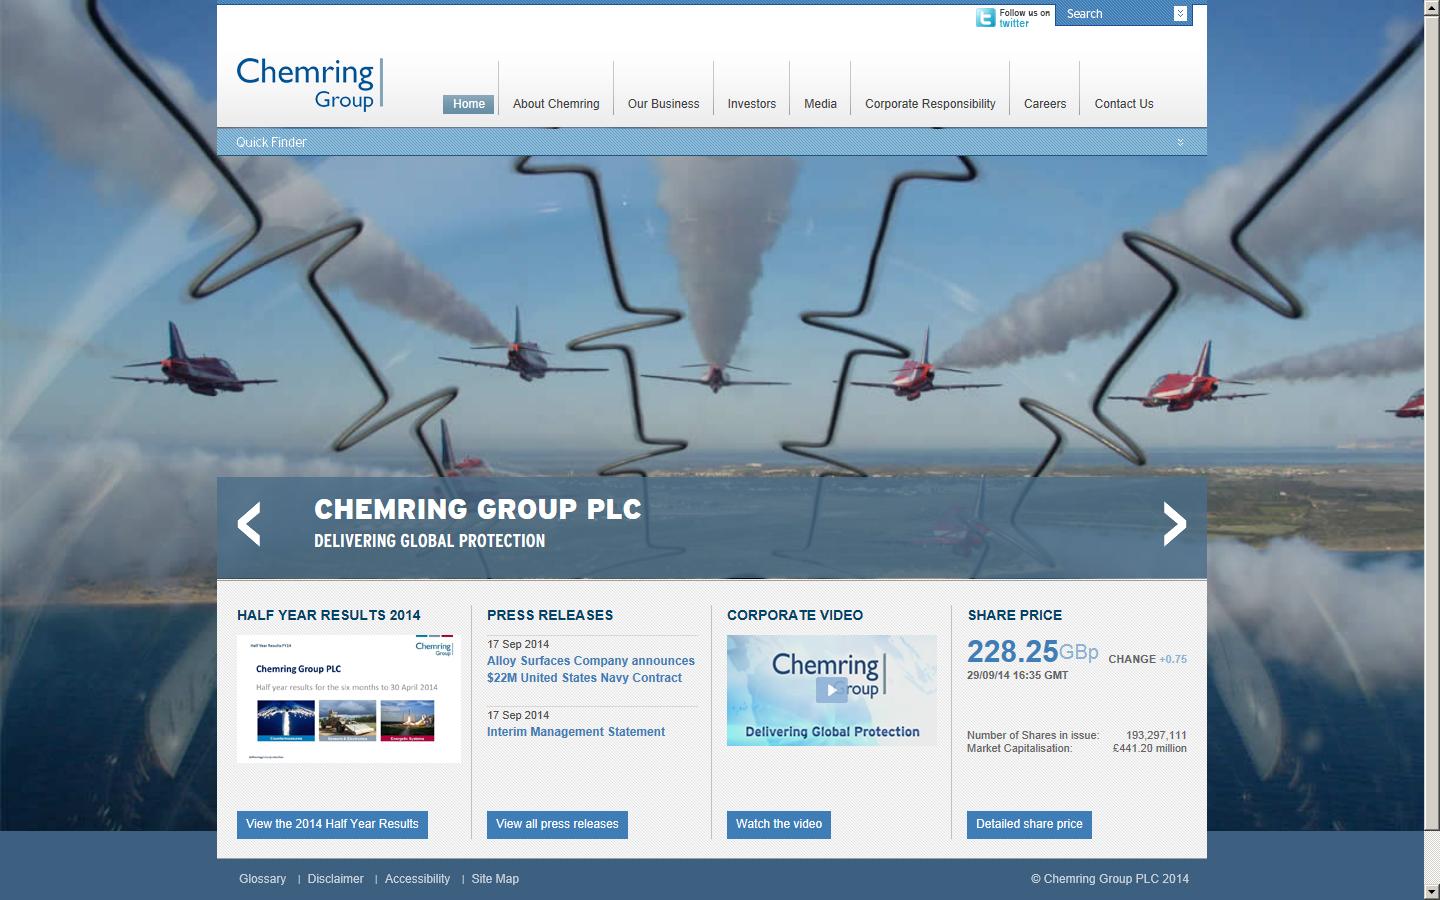This screenshot has height=900, width=1440.
Task: Click the scrollbar up arrow
Action: 1432,9
